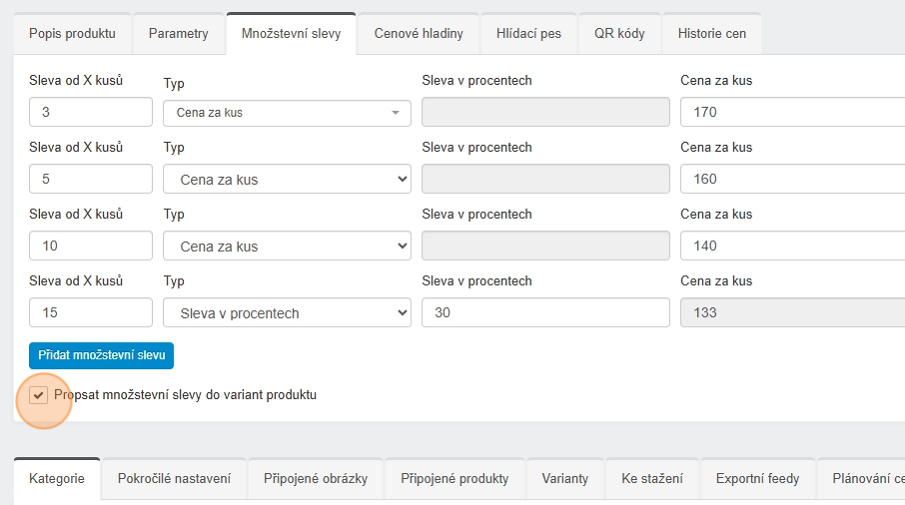905x505 pixels.
Task: Click Přidat množstevní slevu button
Action: point(101,355)
